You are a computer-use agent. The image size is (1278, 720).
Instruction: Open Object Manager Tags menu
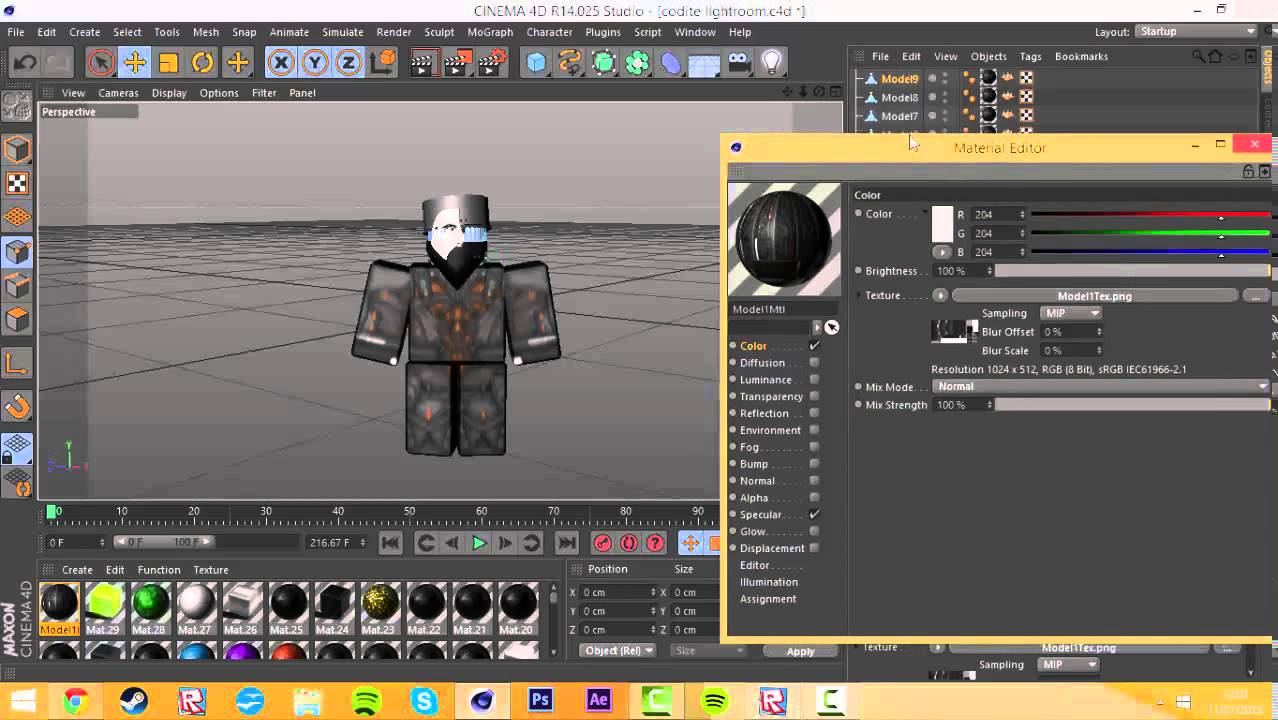click(x=1030, y=57)
